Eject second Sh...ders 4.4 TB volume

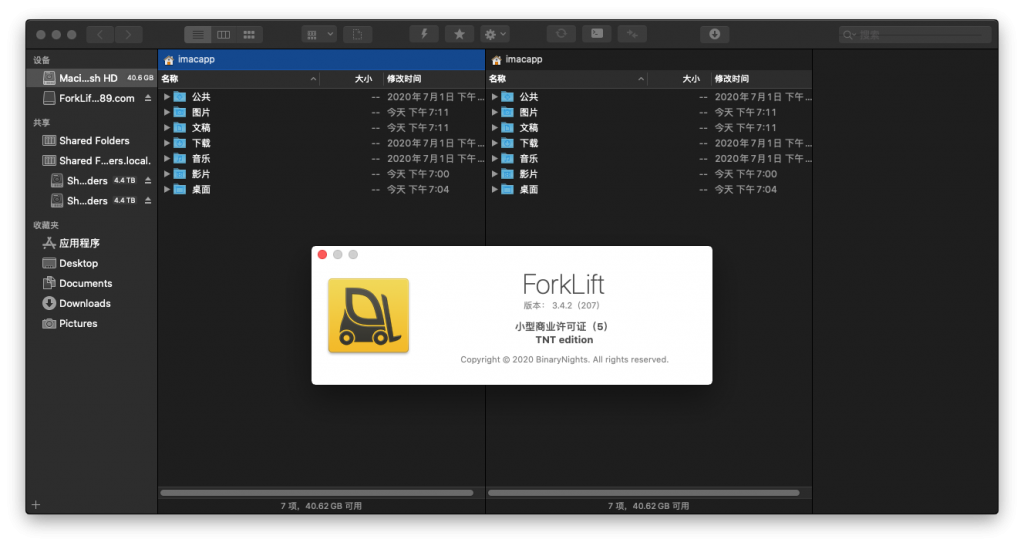point(148,201)
